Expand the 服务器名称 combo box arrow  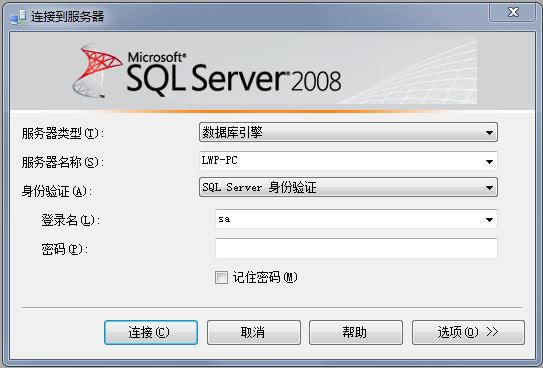coord(489,161)
